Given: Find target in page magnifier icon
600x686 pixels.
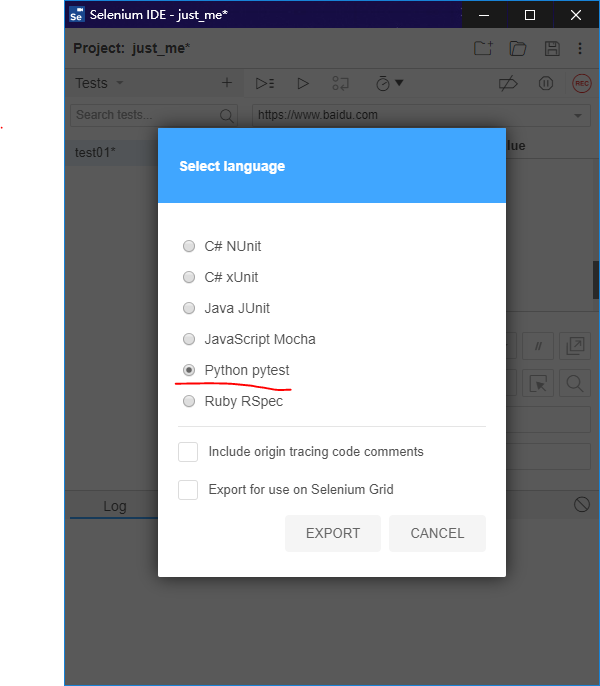Looking at the screenshot, I should pyautogui.click(x=575, y=383).
